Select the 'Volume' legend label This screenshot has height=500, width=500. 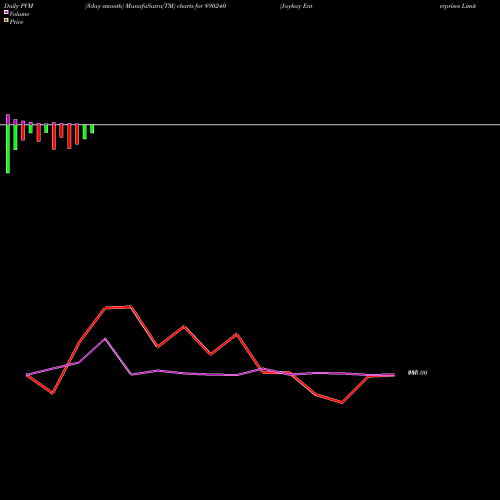(19, 14)
